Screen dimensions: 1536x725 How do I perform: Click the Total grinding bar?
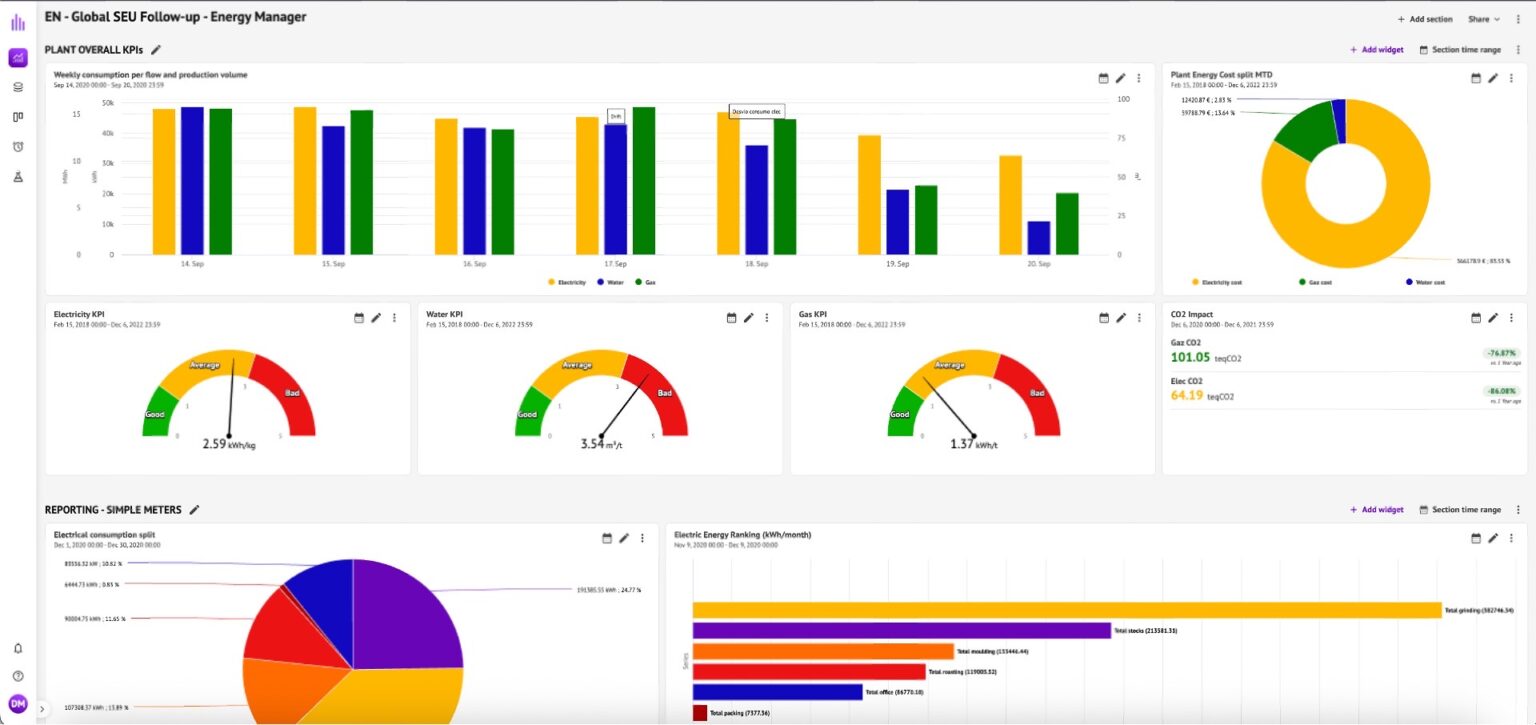1067,610
